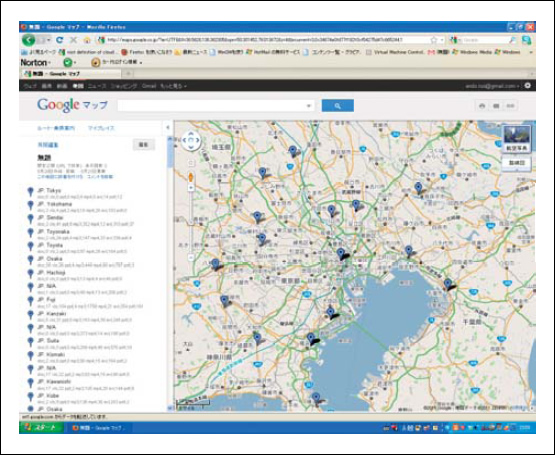
Task: Open Firefox home page icon
Action: [x=87, y=40]
